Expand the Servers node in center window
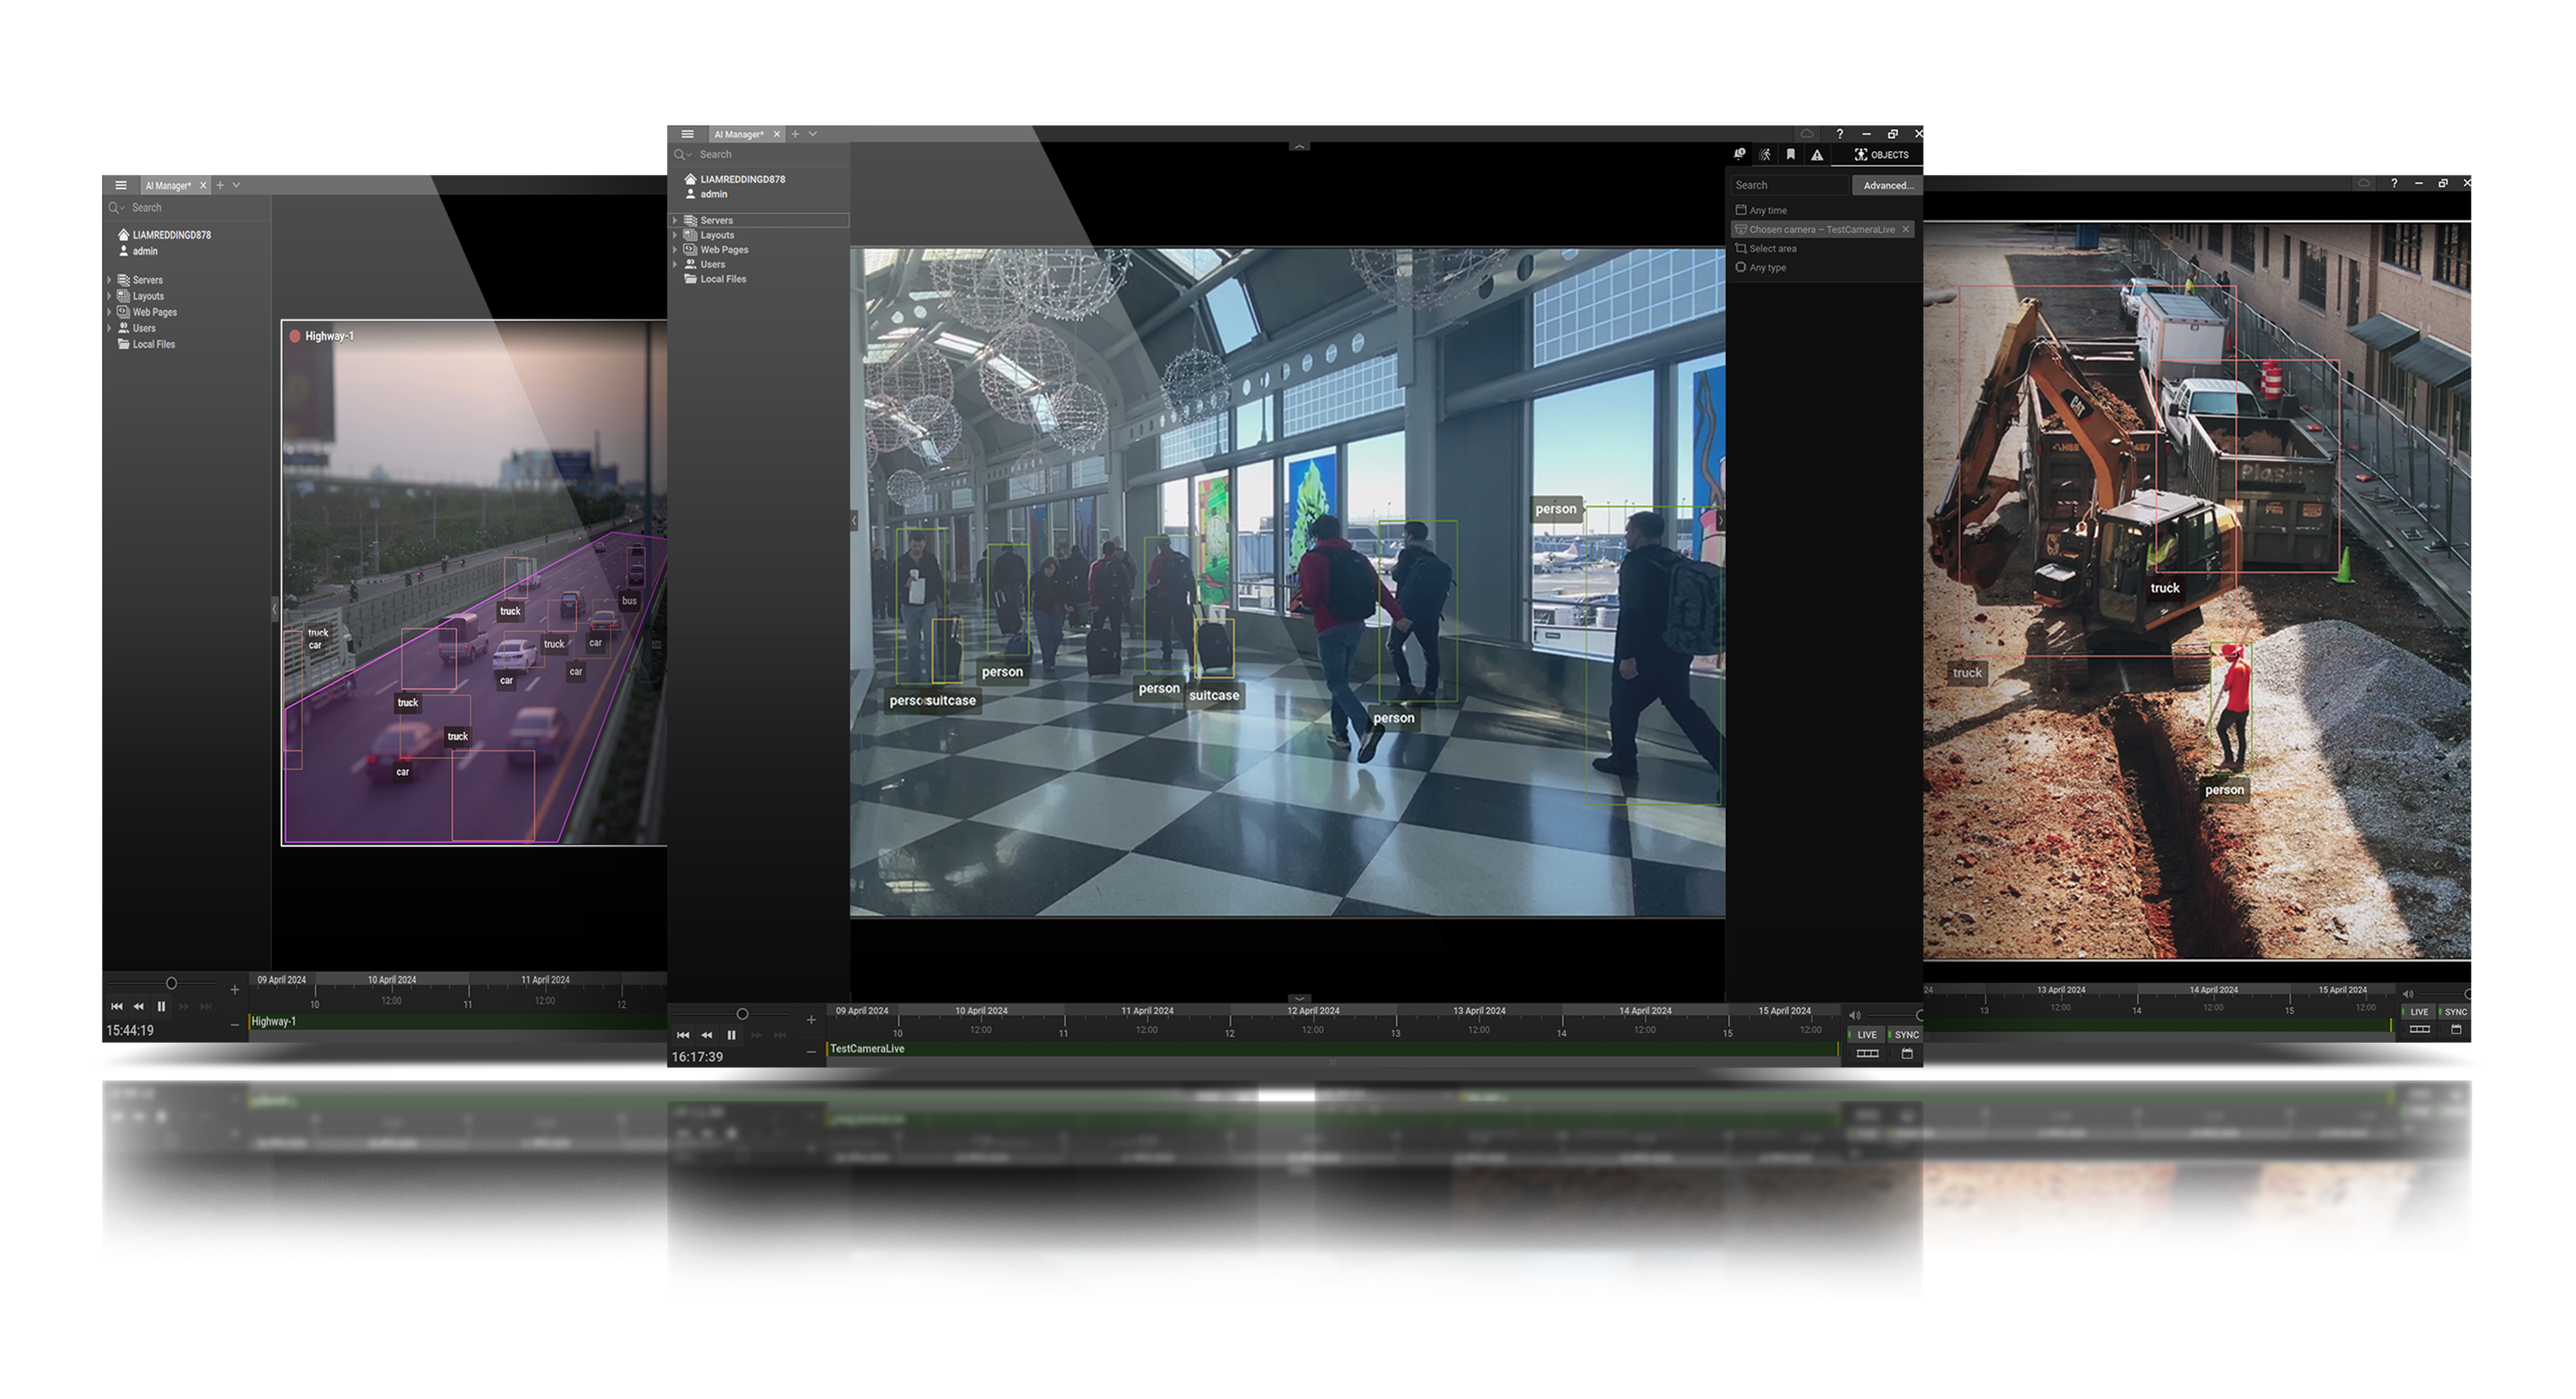2576x1399 pixels. [675, 220]
